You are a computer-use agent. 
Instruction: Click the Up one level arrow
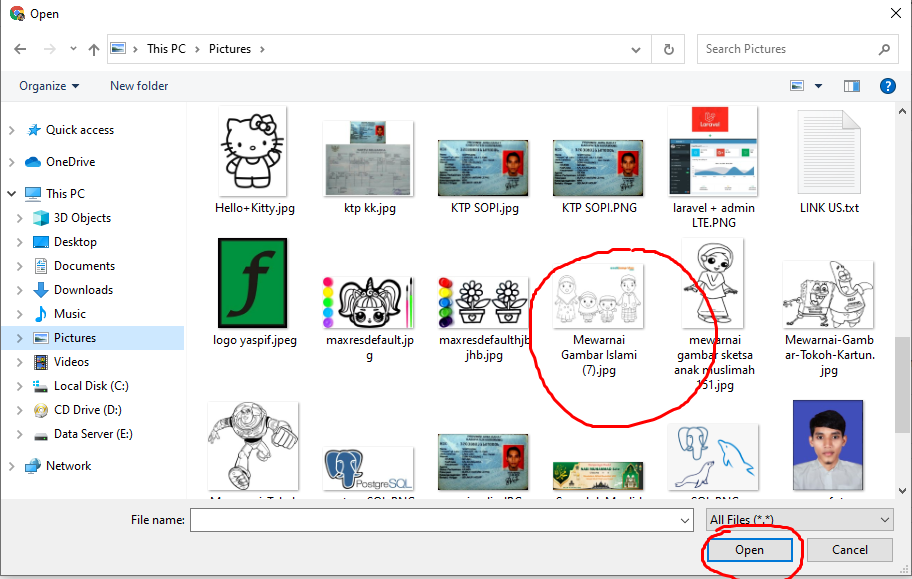point(94,49)
